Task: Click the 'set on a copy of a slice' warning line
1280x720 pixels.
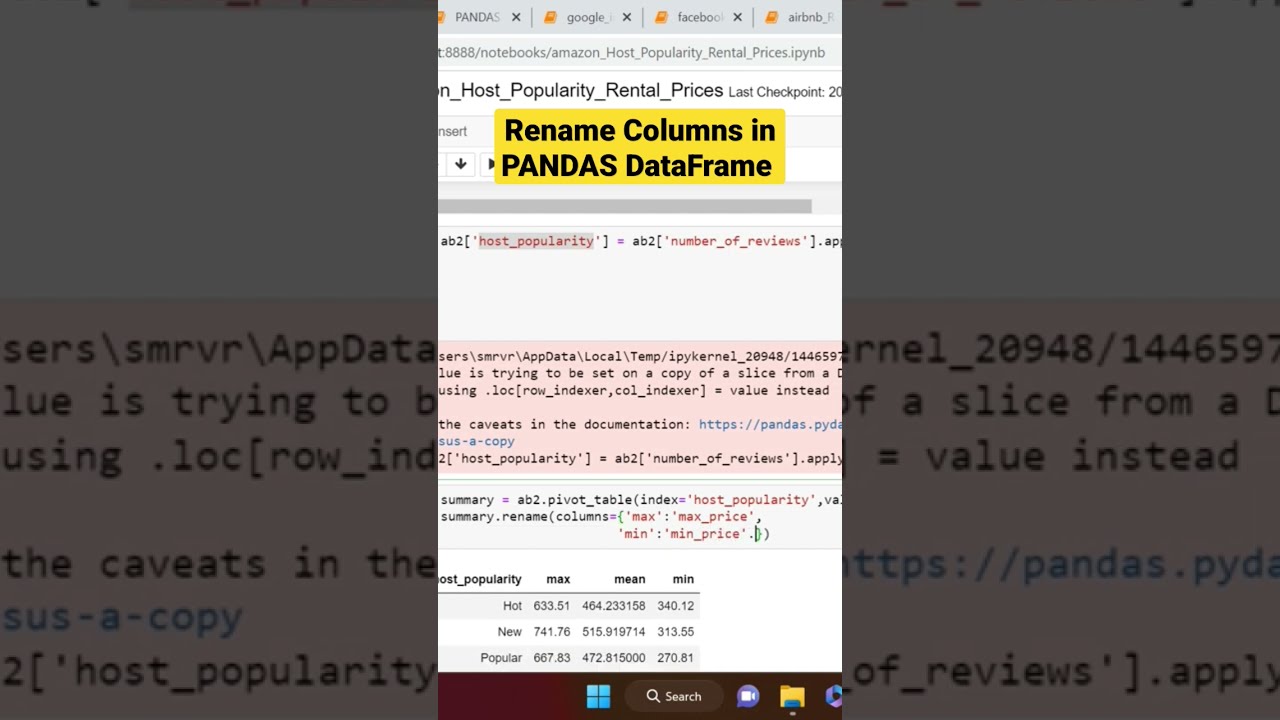Action: [640, 373]
